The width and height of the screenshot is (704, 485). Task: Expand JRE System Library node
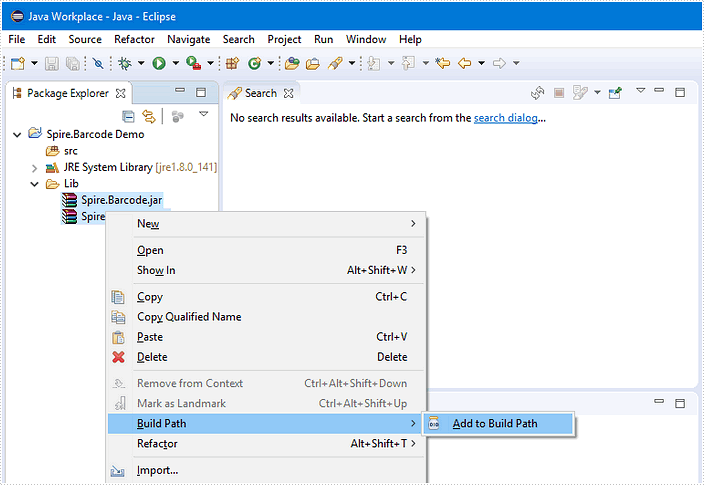click(35, 168)
